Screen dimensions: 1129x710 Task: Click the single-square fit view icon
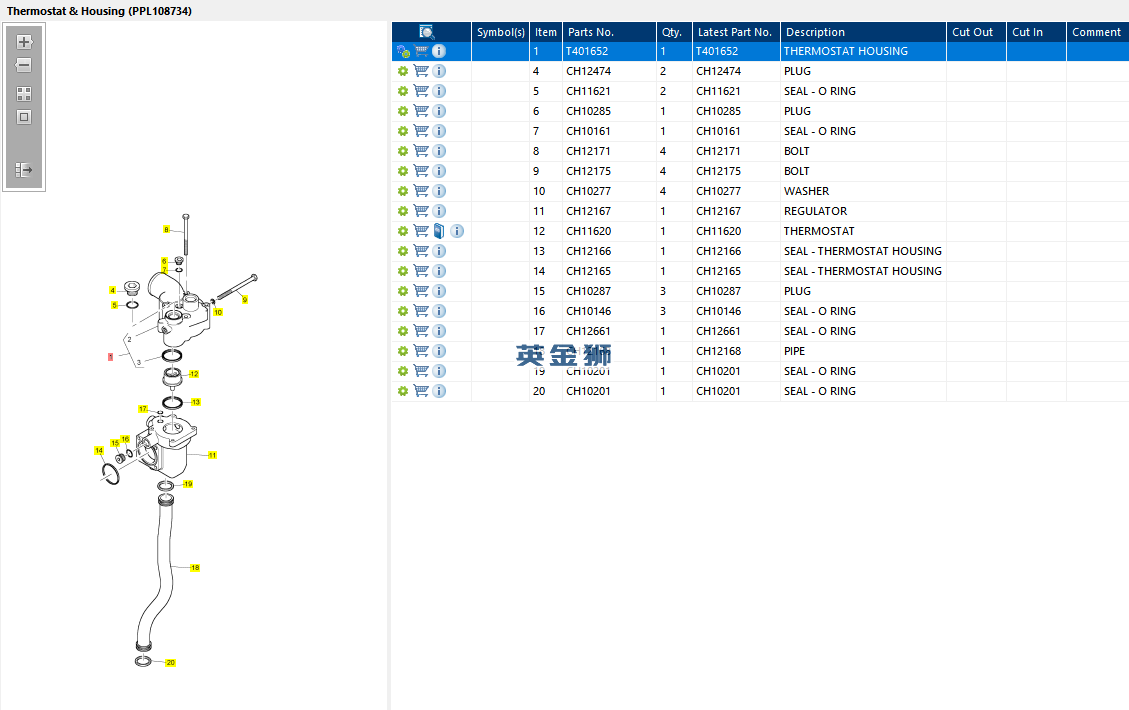tap(24, 117)
